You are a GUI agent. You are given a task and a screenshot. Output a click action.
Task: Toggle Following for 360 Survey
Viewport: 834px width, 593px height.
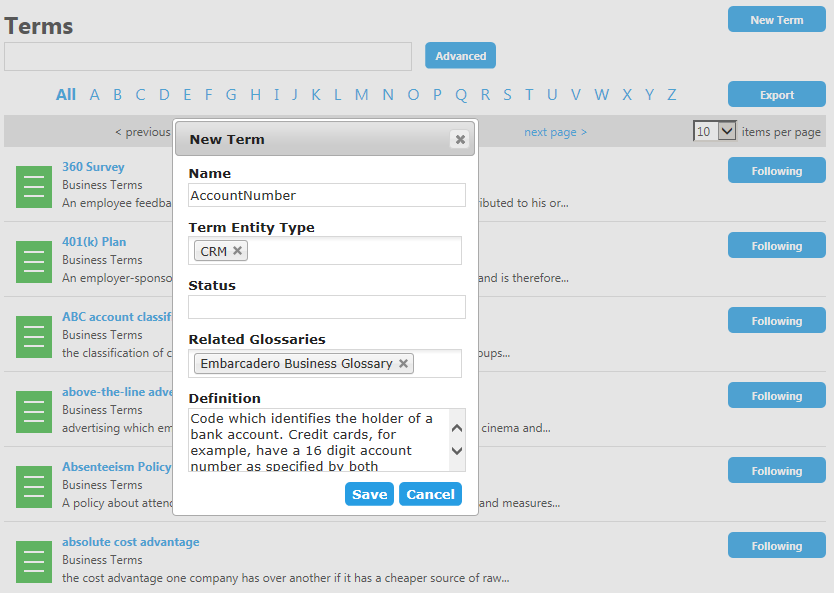click(x=777, y=171)
